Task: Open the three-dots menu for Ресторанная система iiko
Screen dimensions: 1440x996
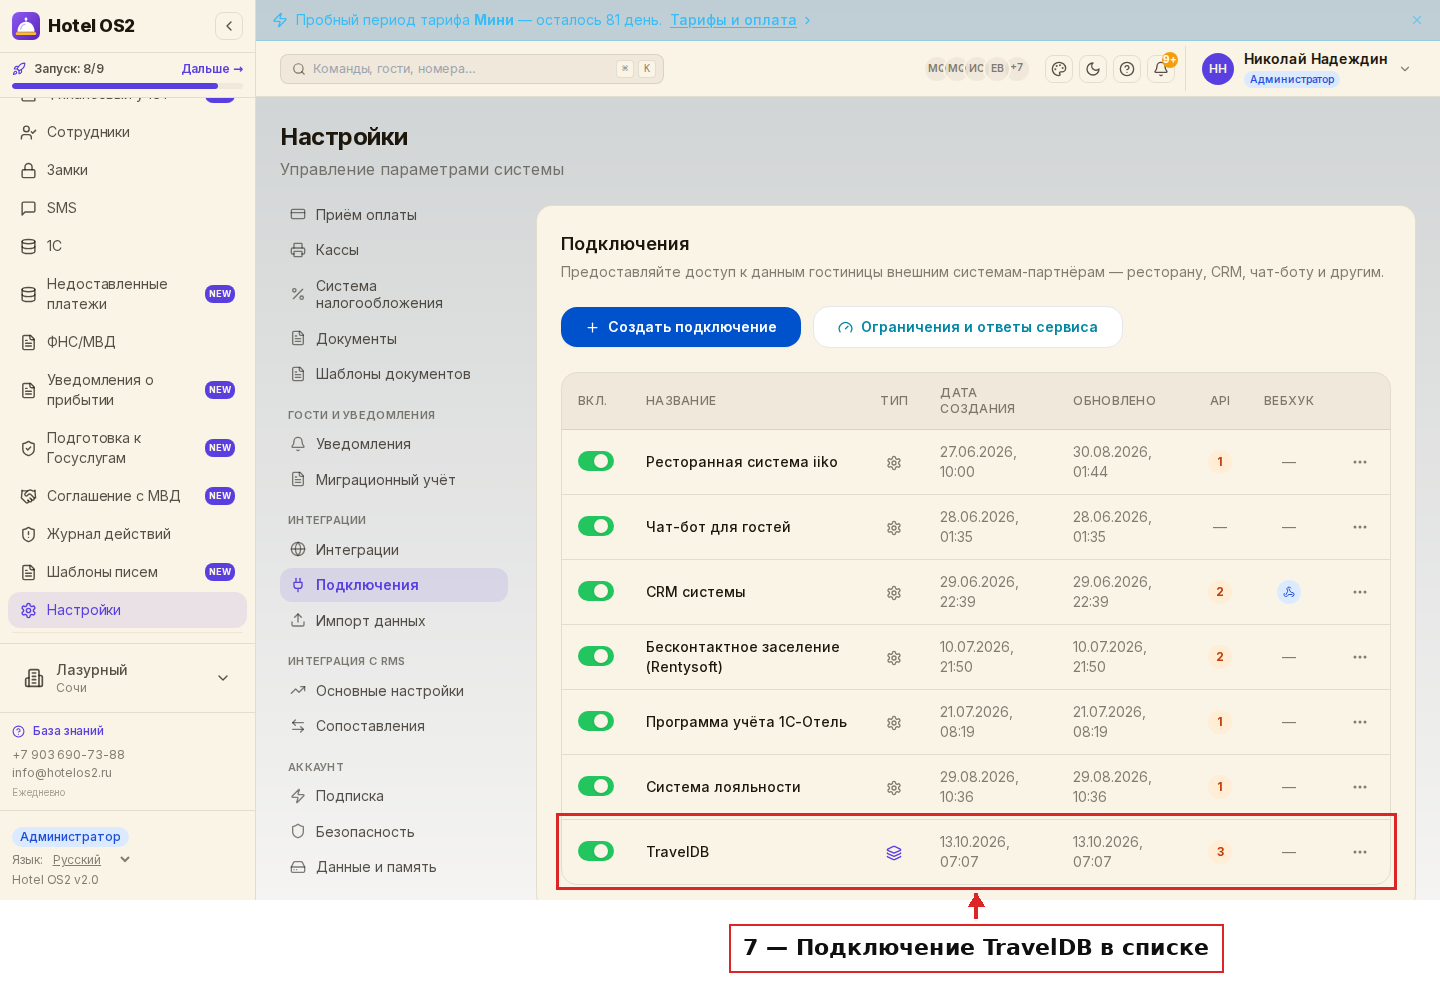Action: [x=1360, y=462]
